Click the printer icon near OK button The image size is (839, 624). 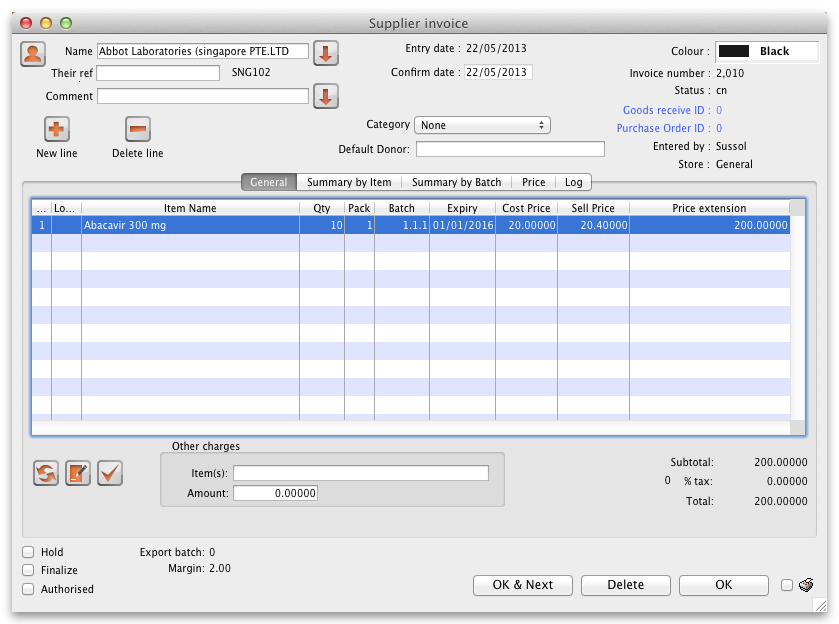click(806, 585)
